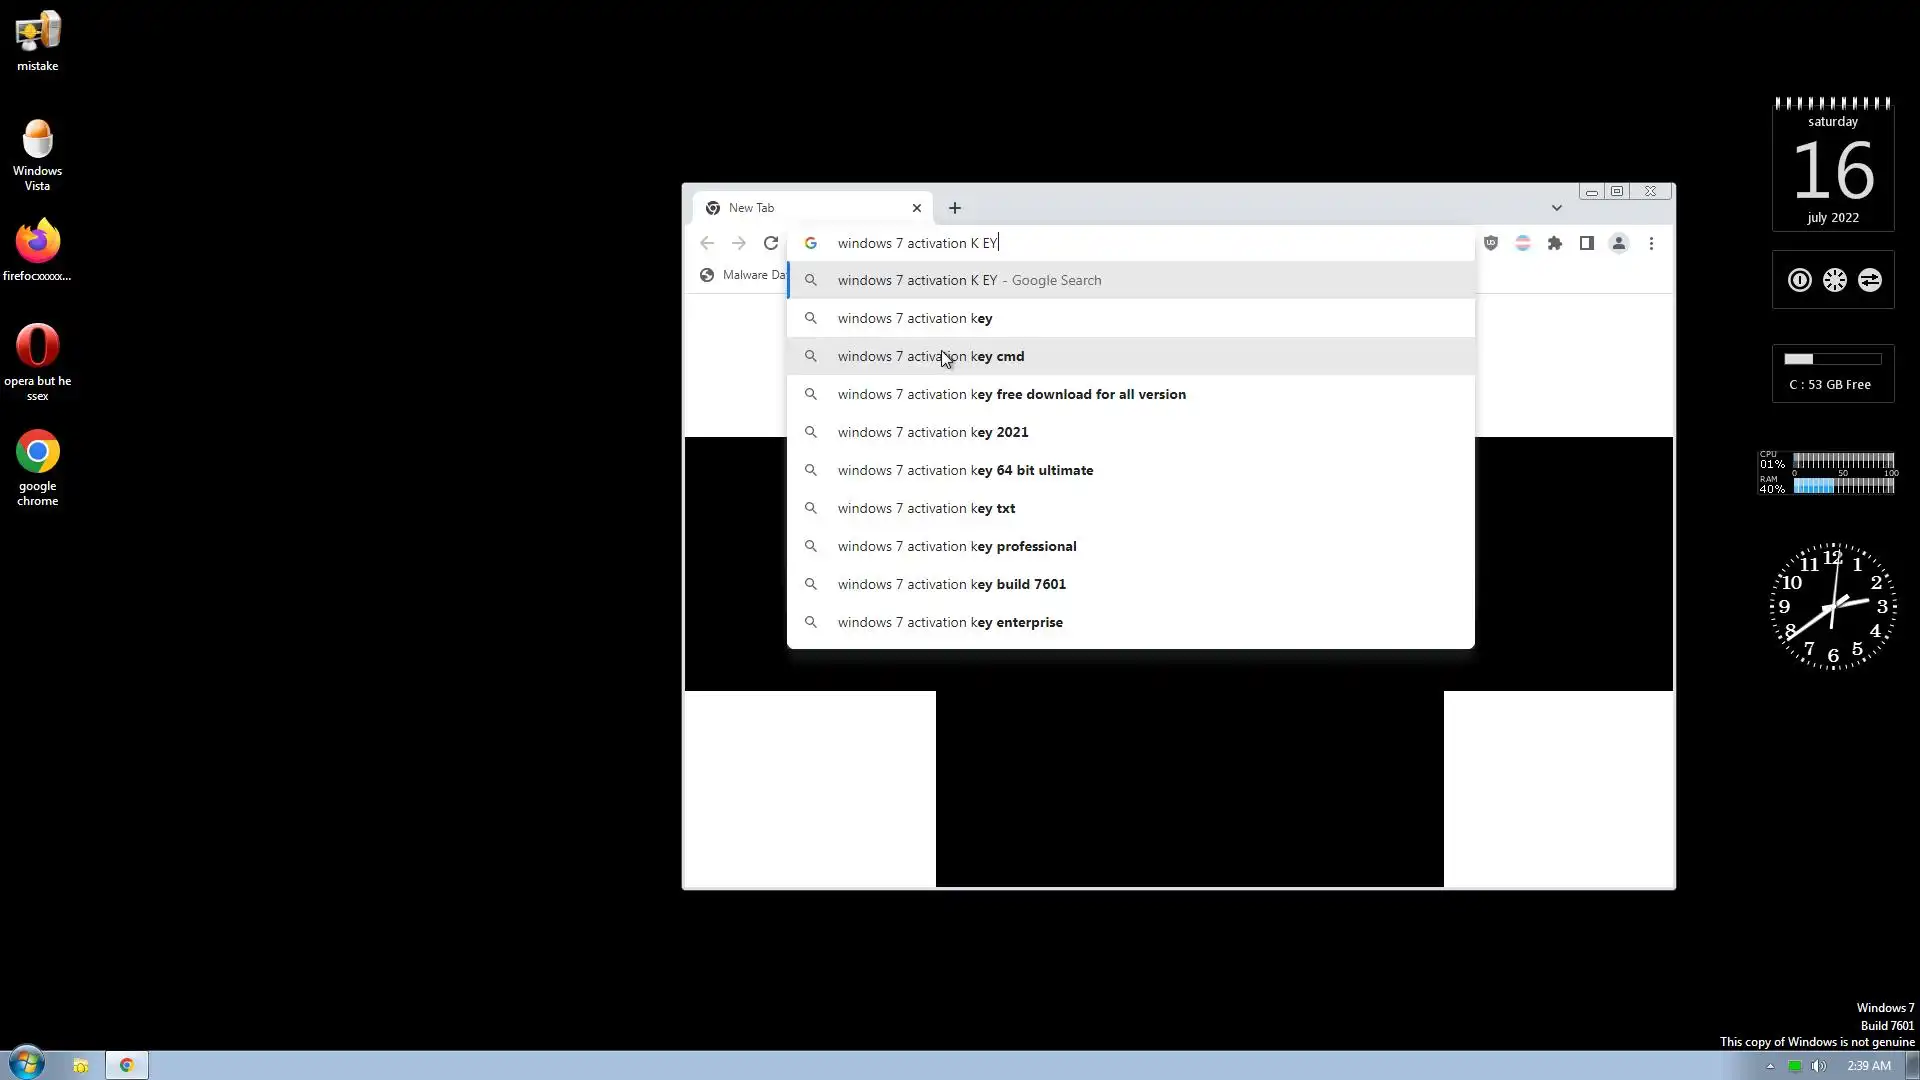
Task: Click the Windows Vista egg desktop icon
Action: click(38, 140)
